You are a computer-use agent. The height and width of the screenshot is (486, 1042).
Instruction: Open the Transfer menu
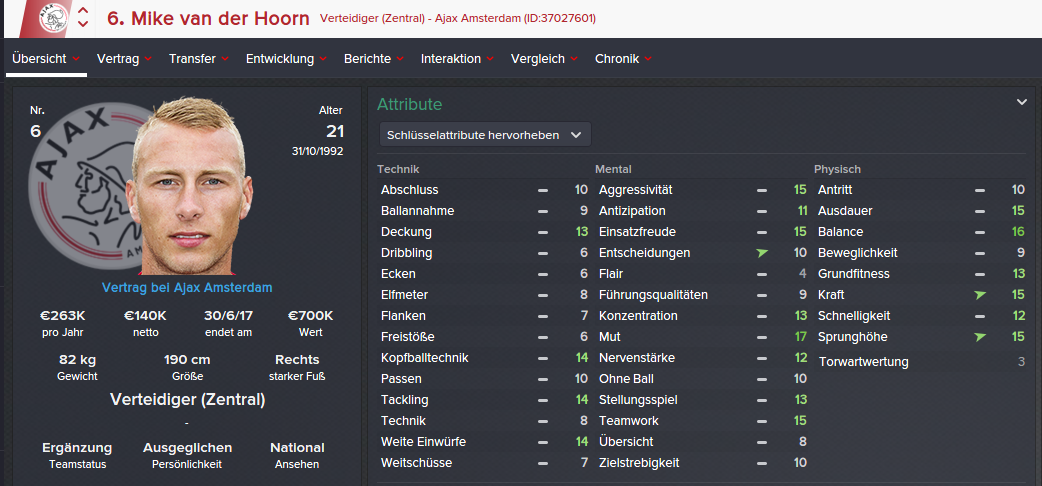(199, 59)
